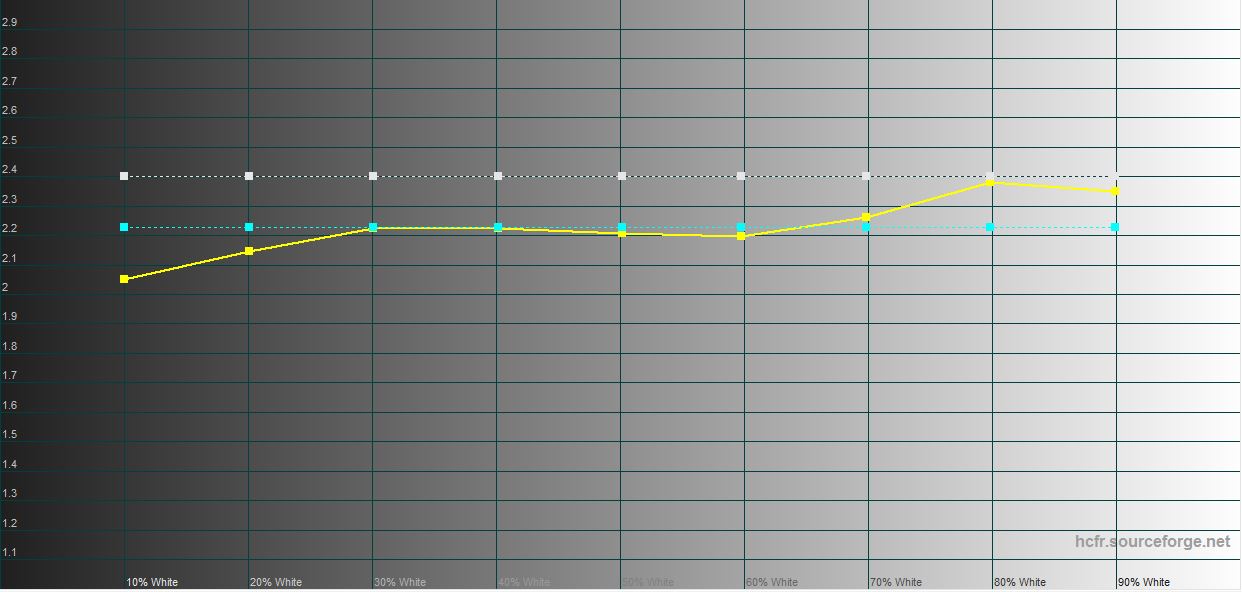Image resolution: width=1242 pixels, height=592 pixels.
Task: Open the hcfr.sourceforge.net link
Action: click(x=1152, y=541)
